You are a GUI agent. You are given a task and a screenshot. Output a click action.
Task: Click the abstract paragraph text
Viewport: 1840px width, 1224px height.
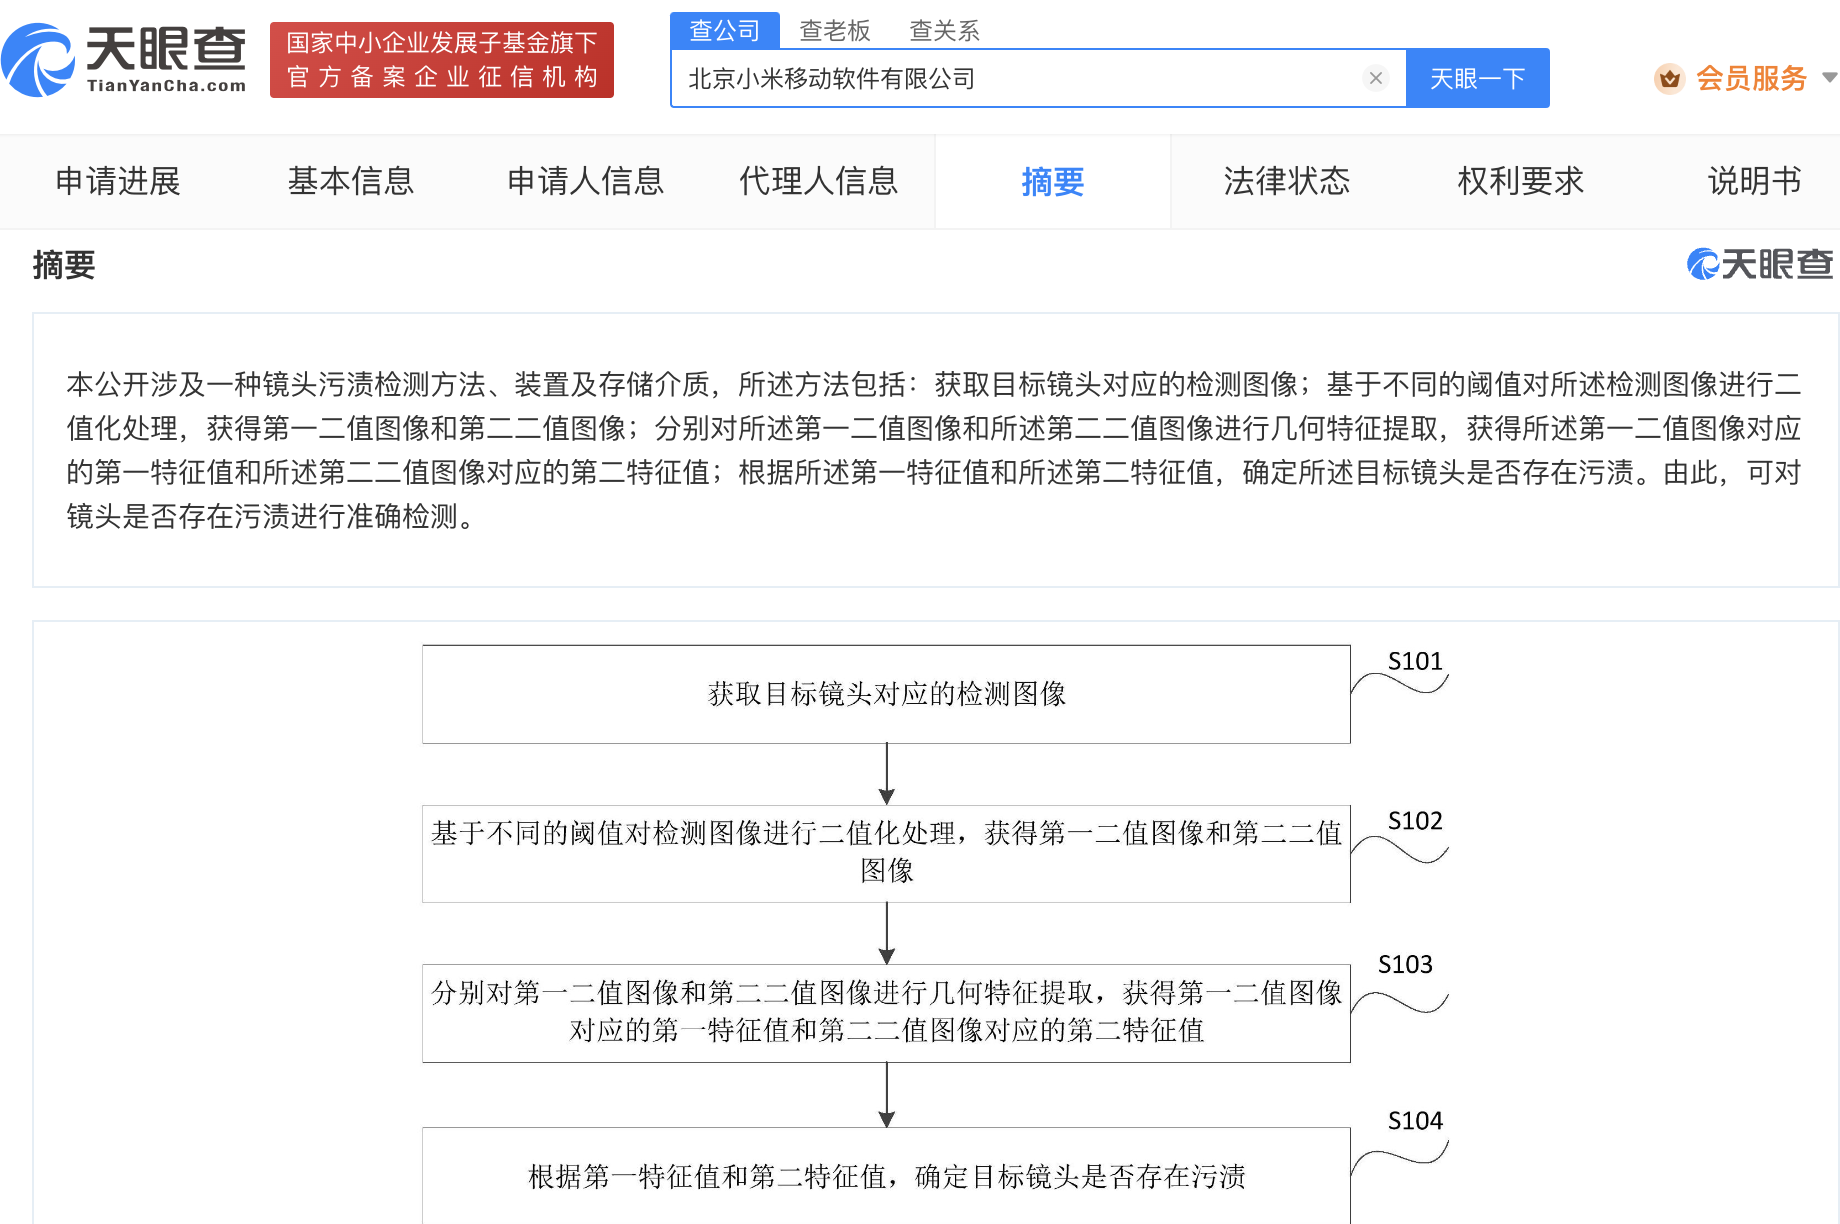pyautogui.click(x=934, y=450)
